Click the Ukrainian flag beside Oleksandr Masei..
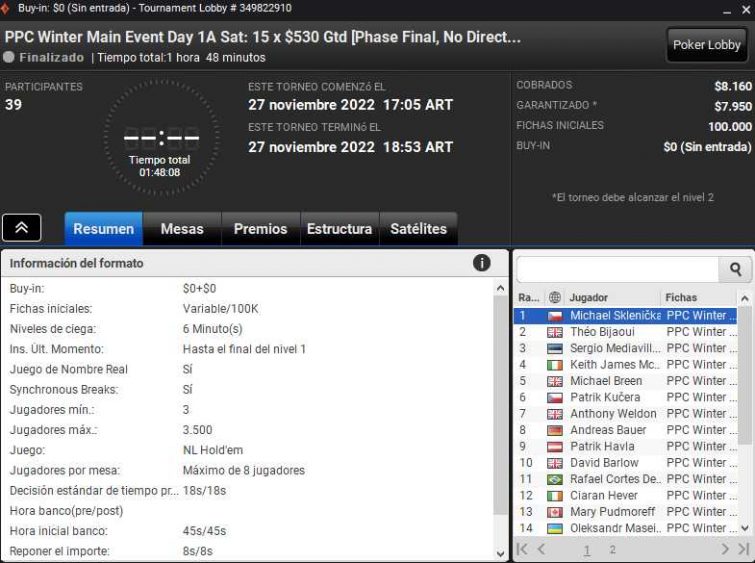 [555, 529]
